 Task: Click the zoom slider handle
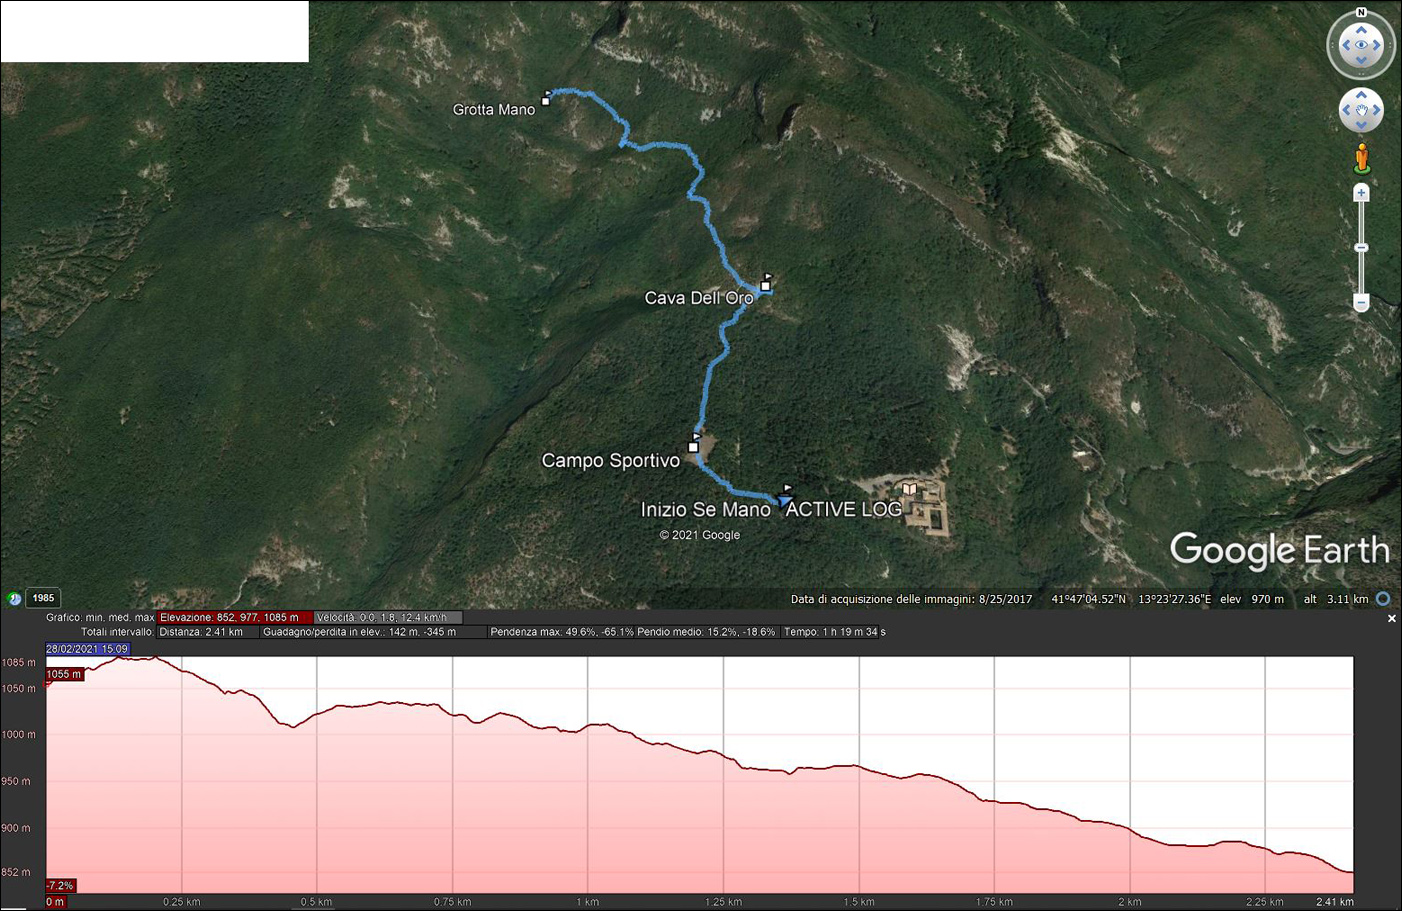(1361, 247)
